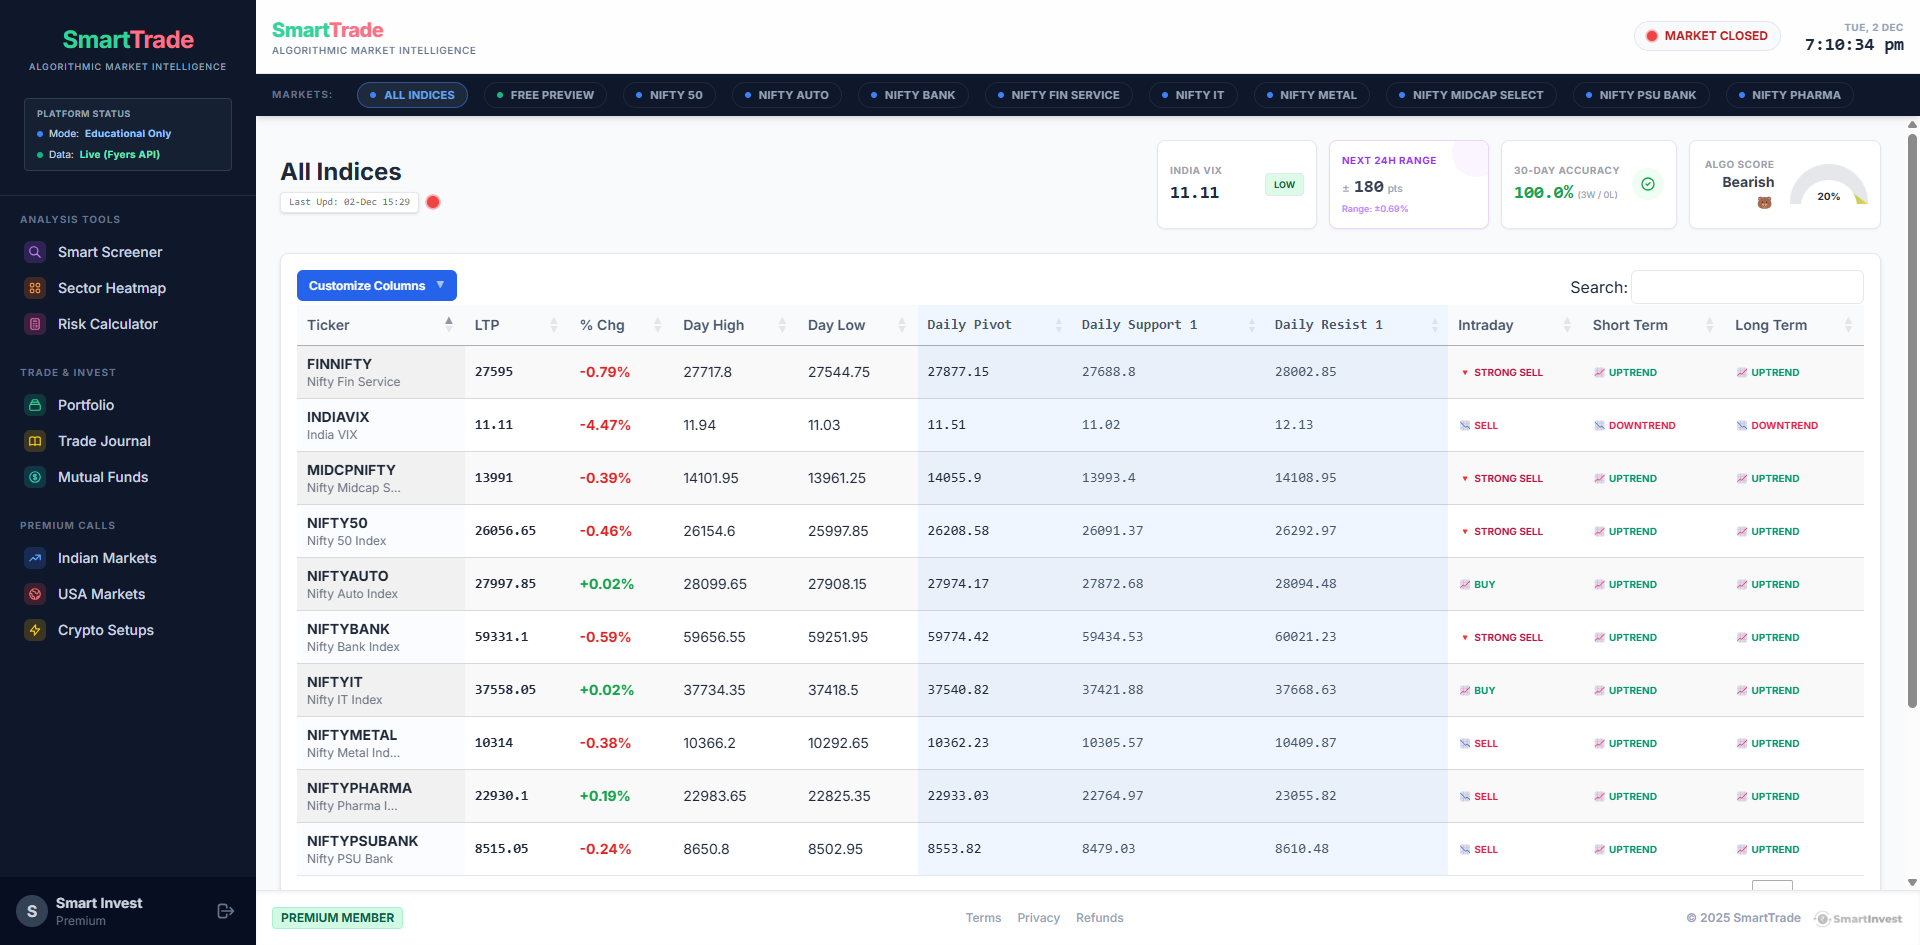
Task: Open the Privacy policy link
Action: click(1038, 917)
